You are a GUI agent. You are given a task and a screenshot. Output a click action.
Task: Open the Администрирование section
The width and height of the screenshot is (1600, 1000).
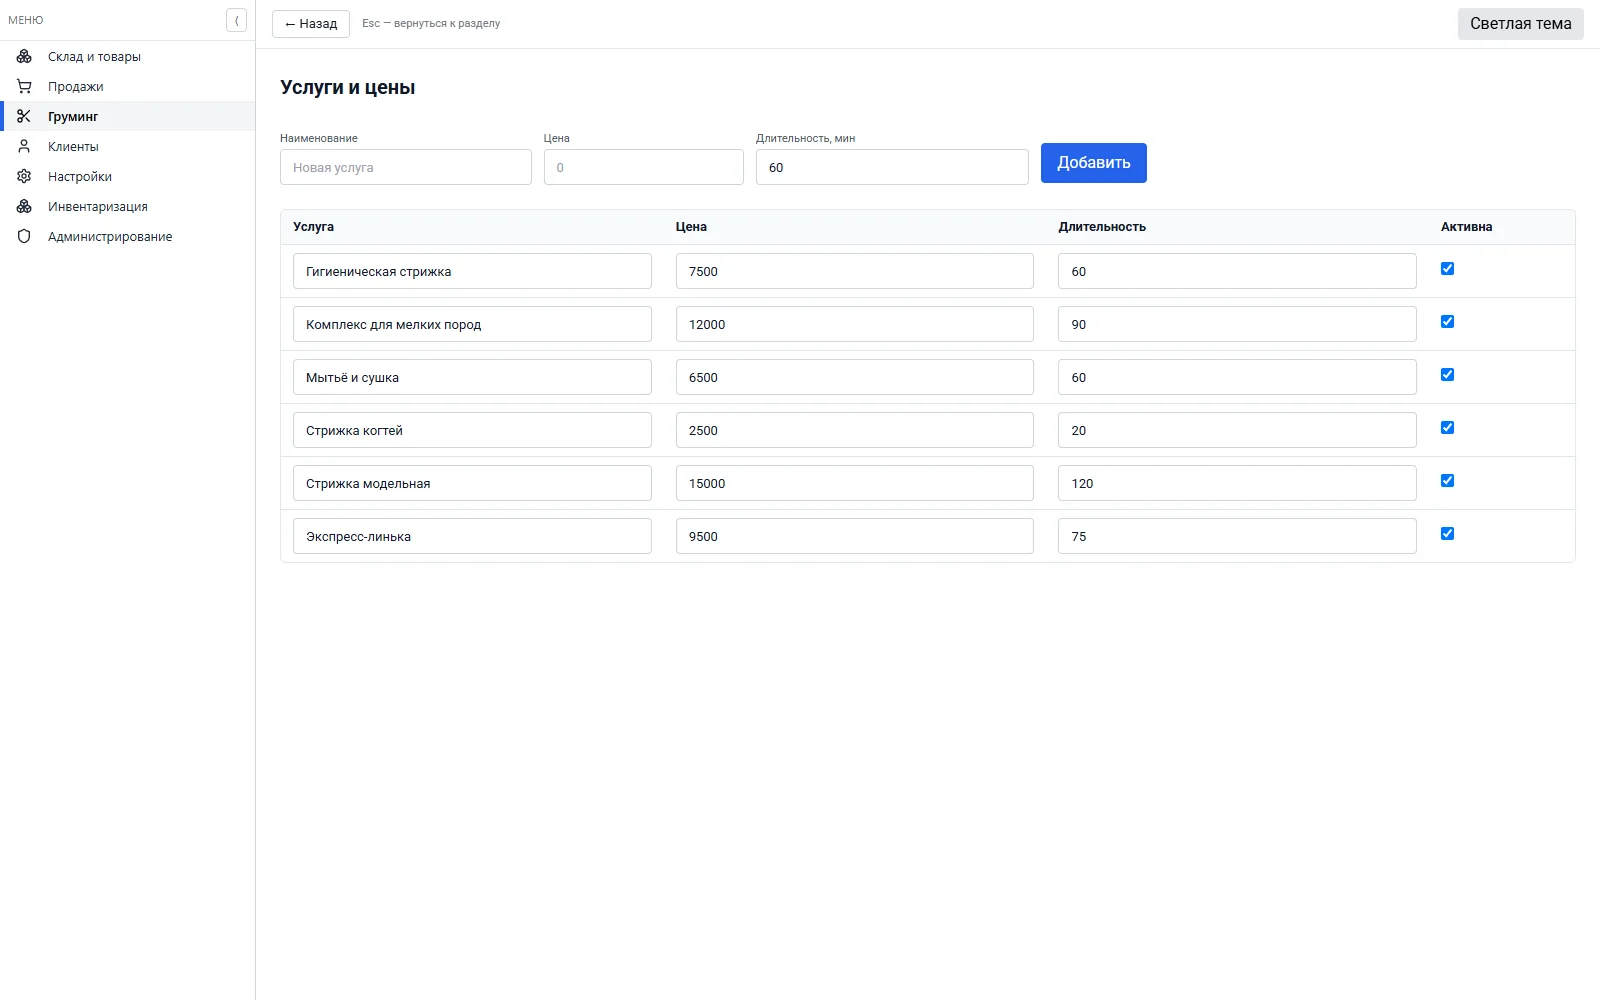(128, 236)
